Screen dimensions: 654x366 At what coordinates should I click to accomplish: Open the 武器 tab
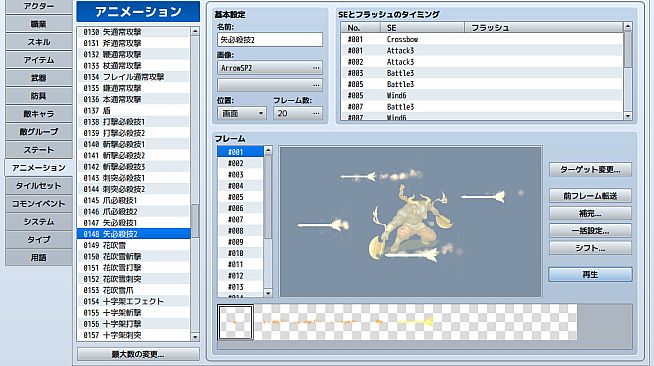(x=38, y=78)
